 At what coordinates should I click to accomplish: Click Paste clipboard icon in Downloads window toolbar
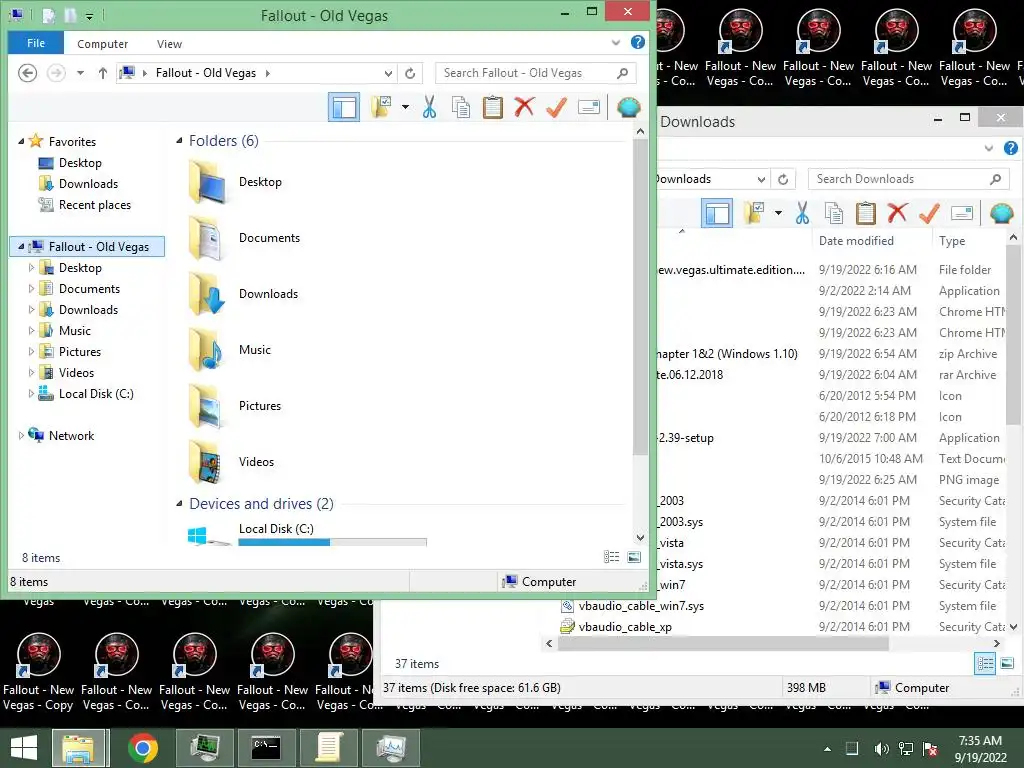click(865, 213)
